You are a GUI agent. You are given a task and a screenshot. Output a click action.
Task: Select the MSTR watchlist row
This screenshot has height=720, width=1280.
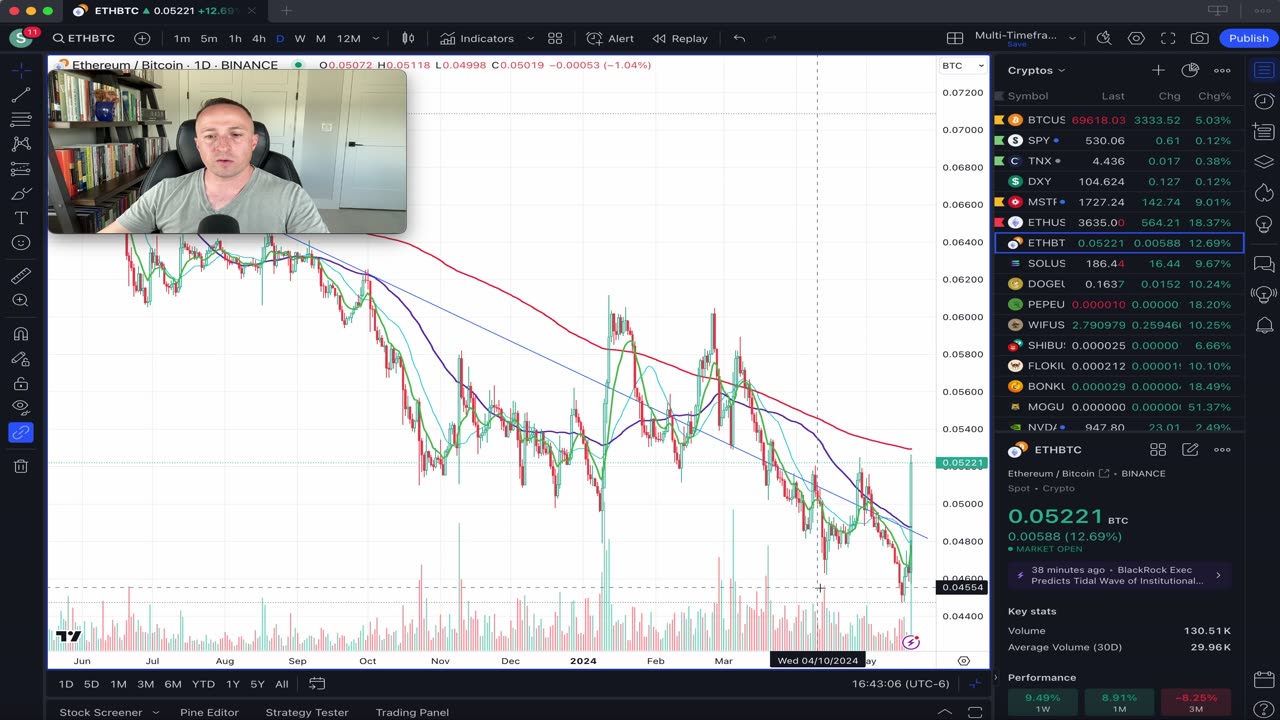click(x=1118, y=202)
